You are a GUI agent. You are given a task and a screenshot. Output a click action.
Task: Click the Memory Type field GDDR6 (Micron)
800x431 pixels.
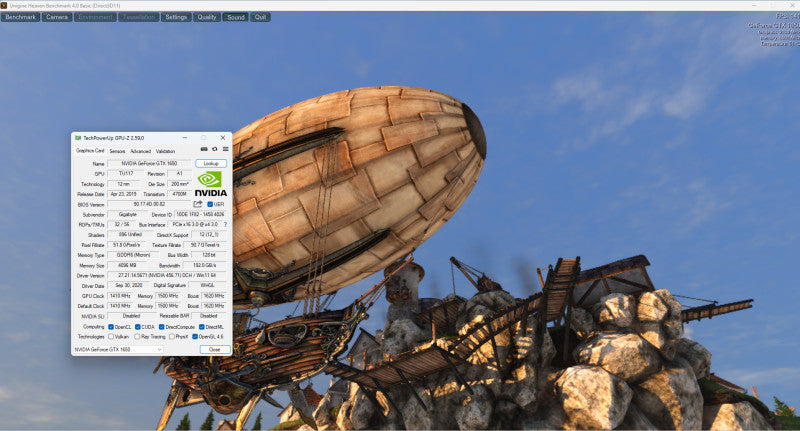134,255
